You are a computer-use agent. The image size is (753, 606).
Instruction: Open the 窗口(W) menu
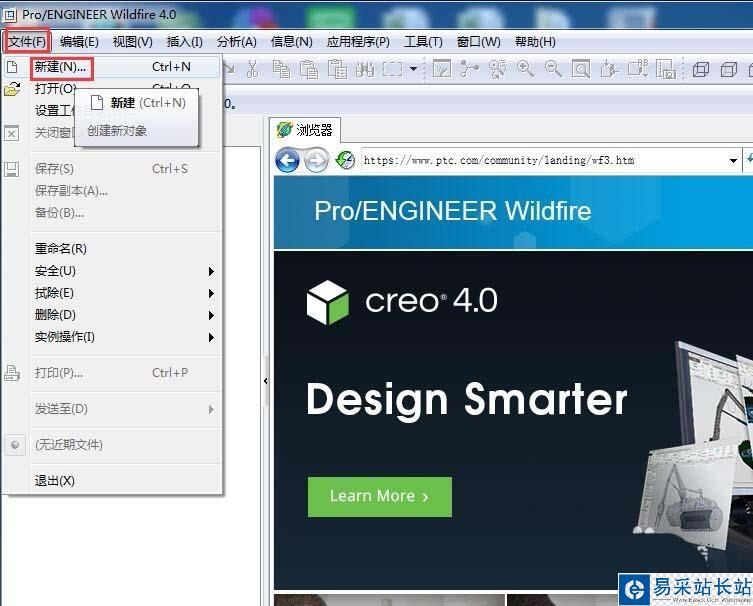click(x=478, y=42)
